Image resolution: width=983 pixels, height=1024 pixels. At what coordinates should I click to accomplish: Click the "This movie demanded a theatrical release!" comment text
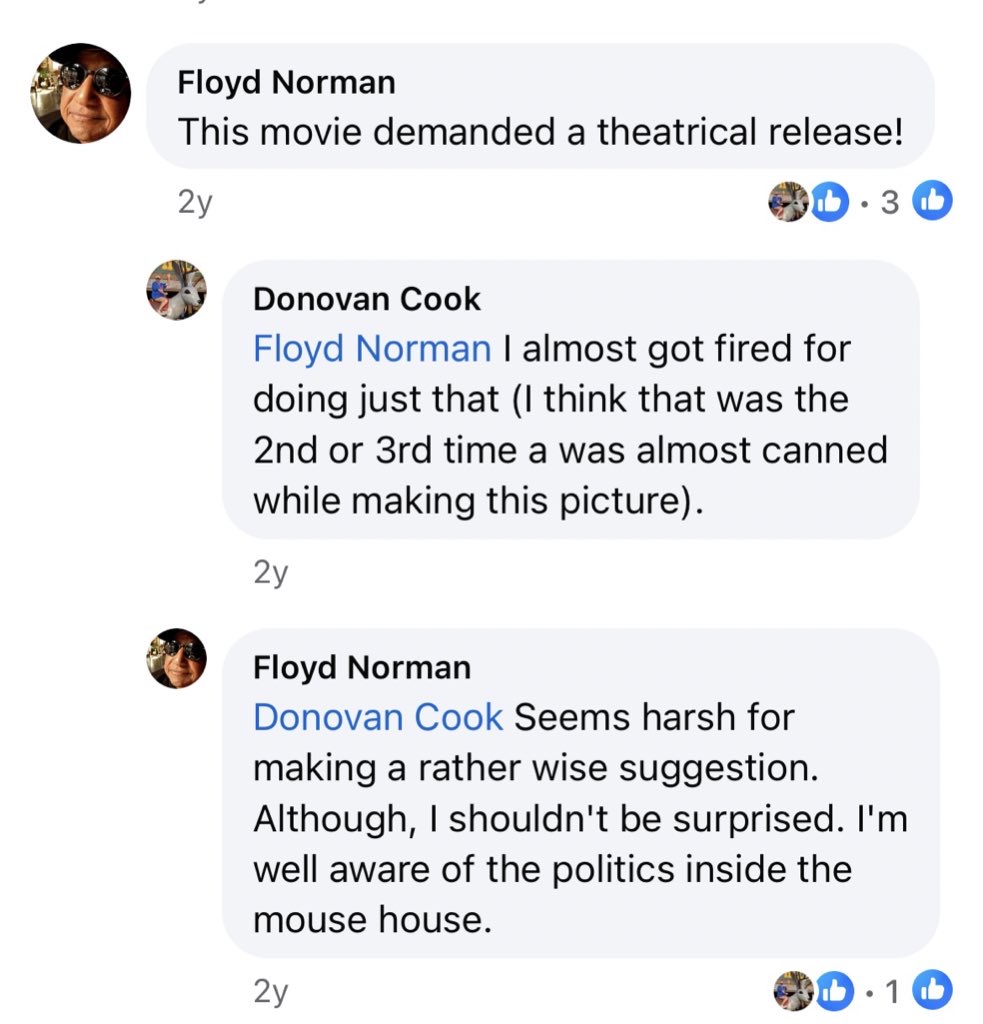click(x=540, y=131)
